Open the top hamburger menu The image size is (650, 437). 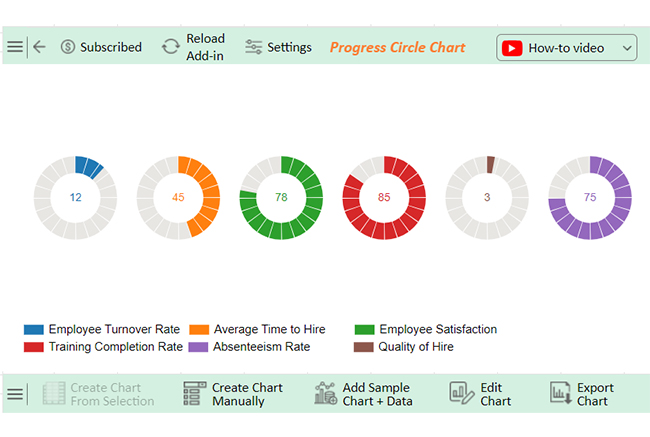point(15,47)
